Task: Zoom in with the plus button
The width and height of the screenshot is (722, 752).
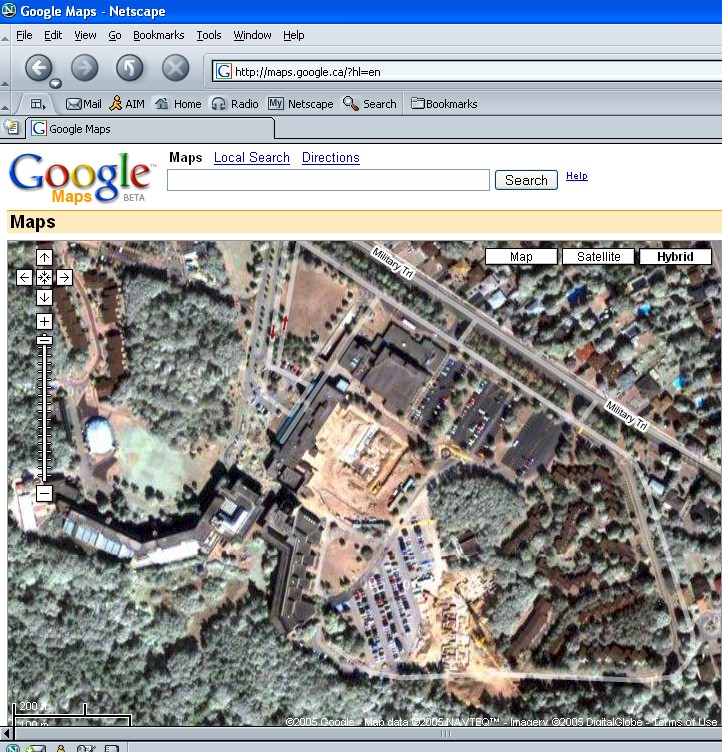Action: [x=44, y=321]
